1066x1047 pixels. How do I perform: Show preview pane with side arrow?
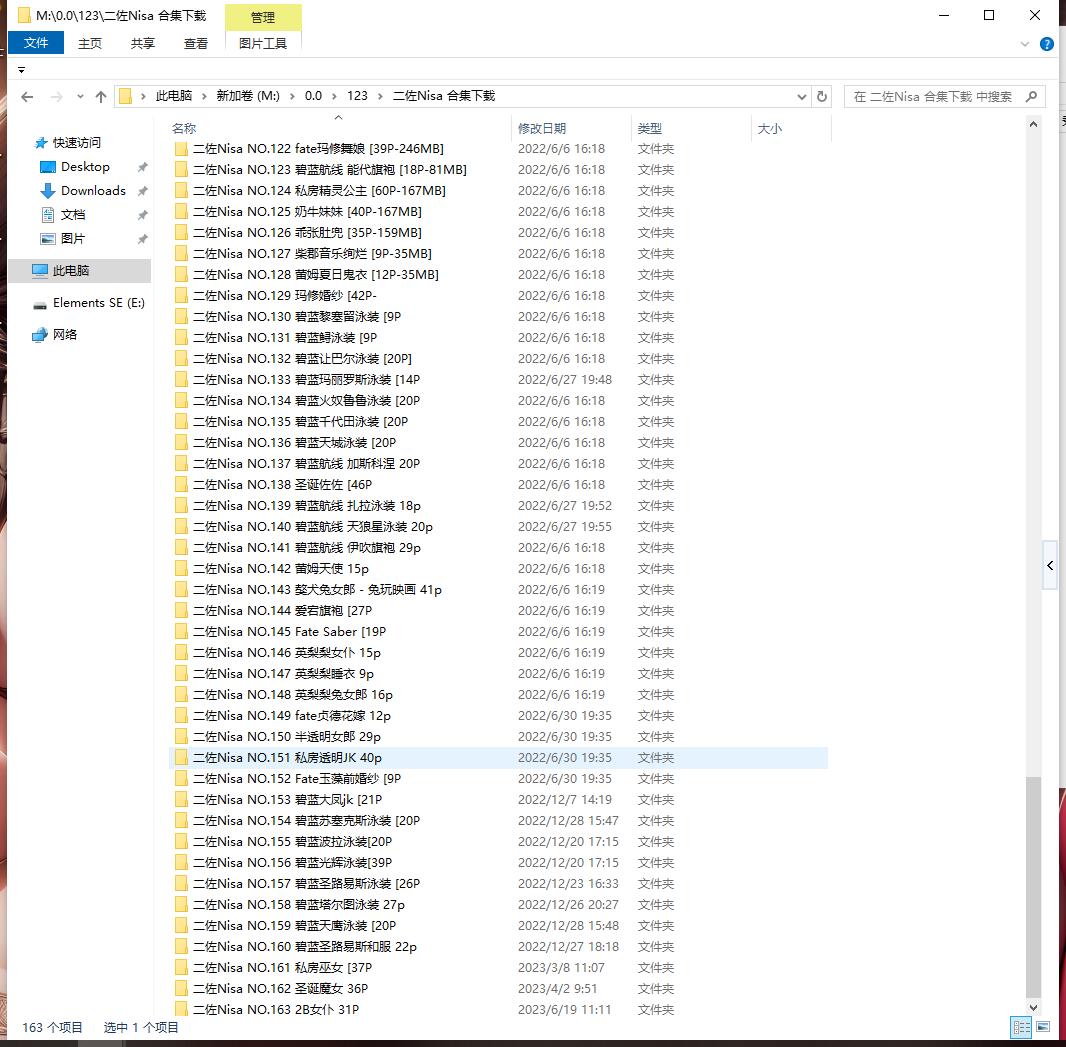click(x=1050, y=566)
